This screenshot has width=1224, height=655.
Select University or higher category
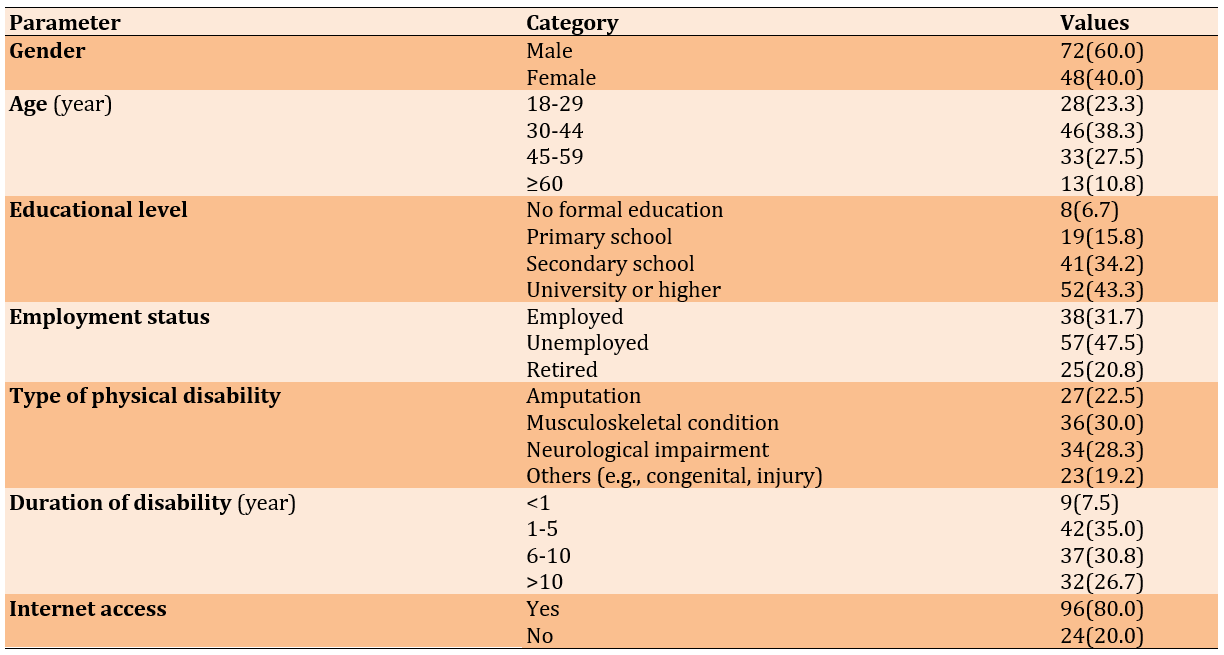pos(623,290)
